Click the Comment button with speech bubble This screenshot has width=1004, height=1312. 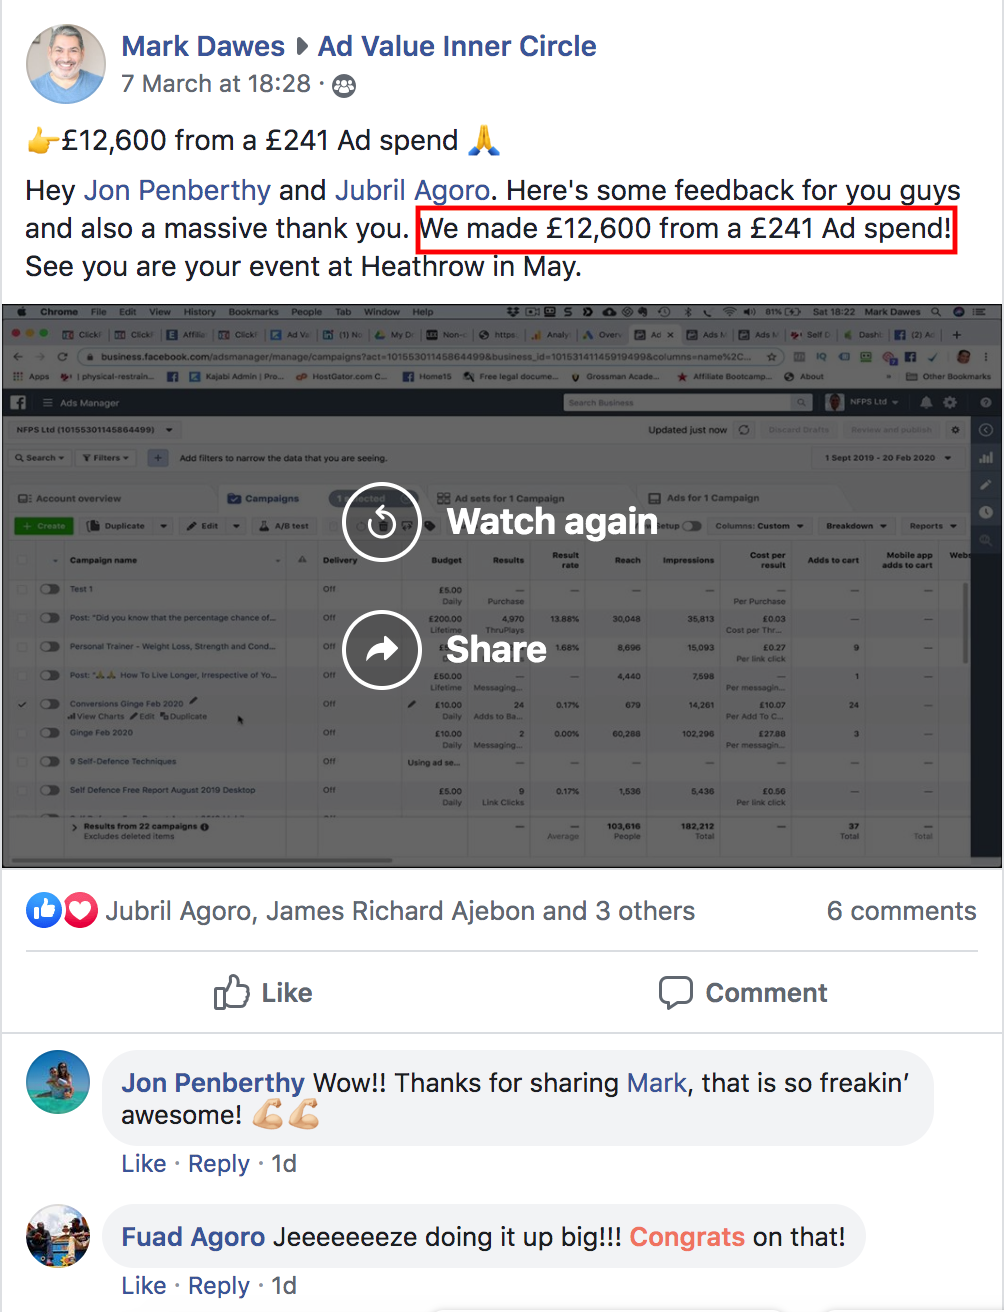pyautogui.click(x=743, y=992)
